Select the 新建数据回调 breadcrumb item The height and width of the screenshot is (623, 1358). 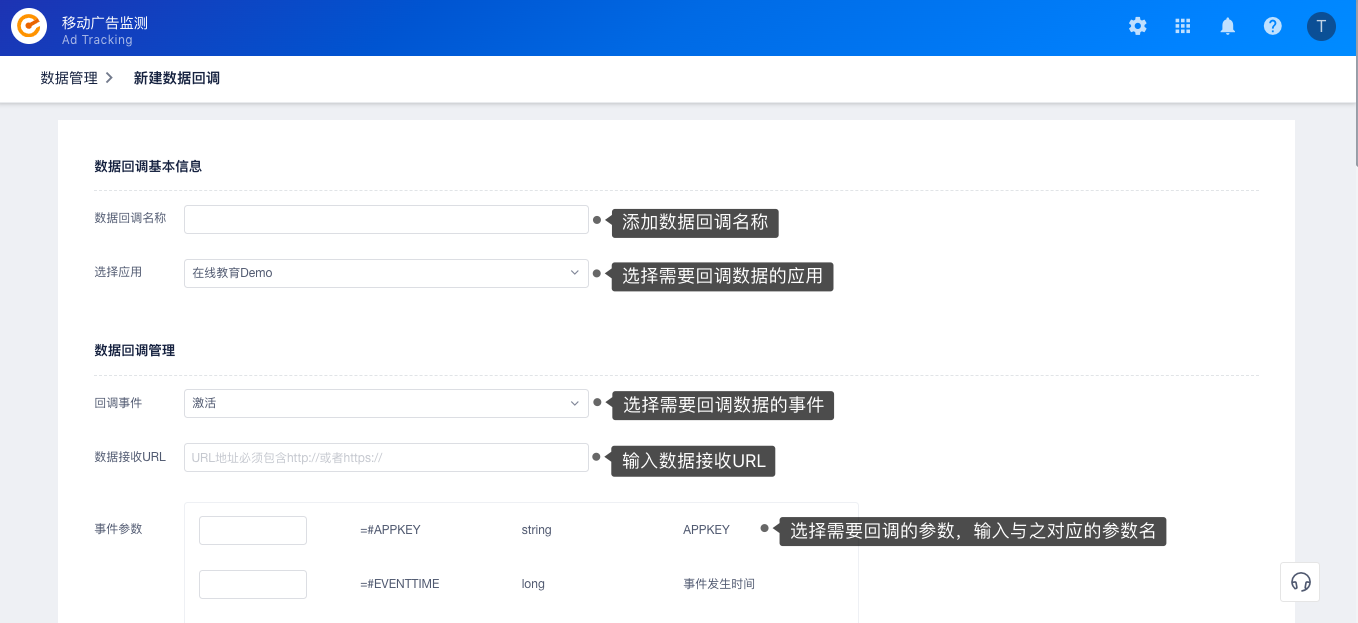pyautogui.click(x=177, y=78)
